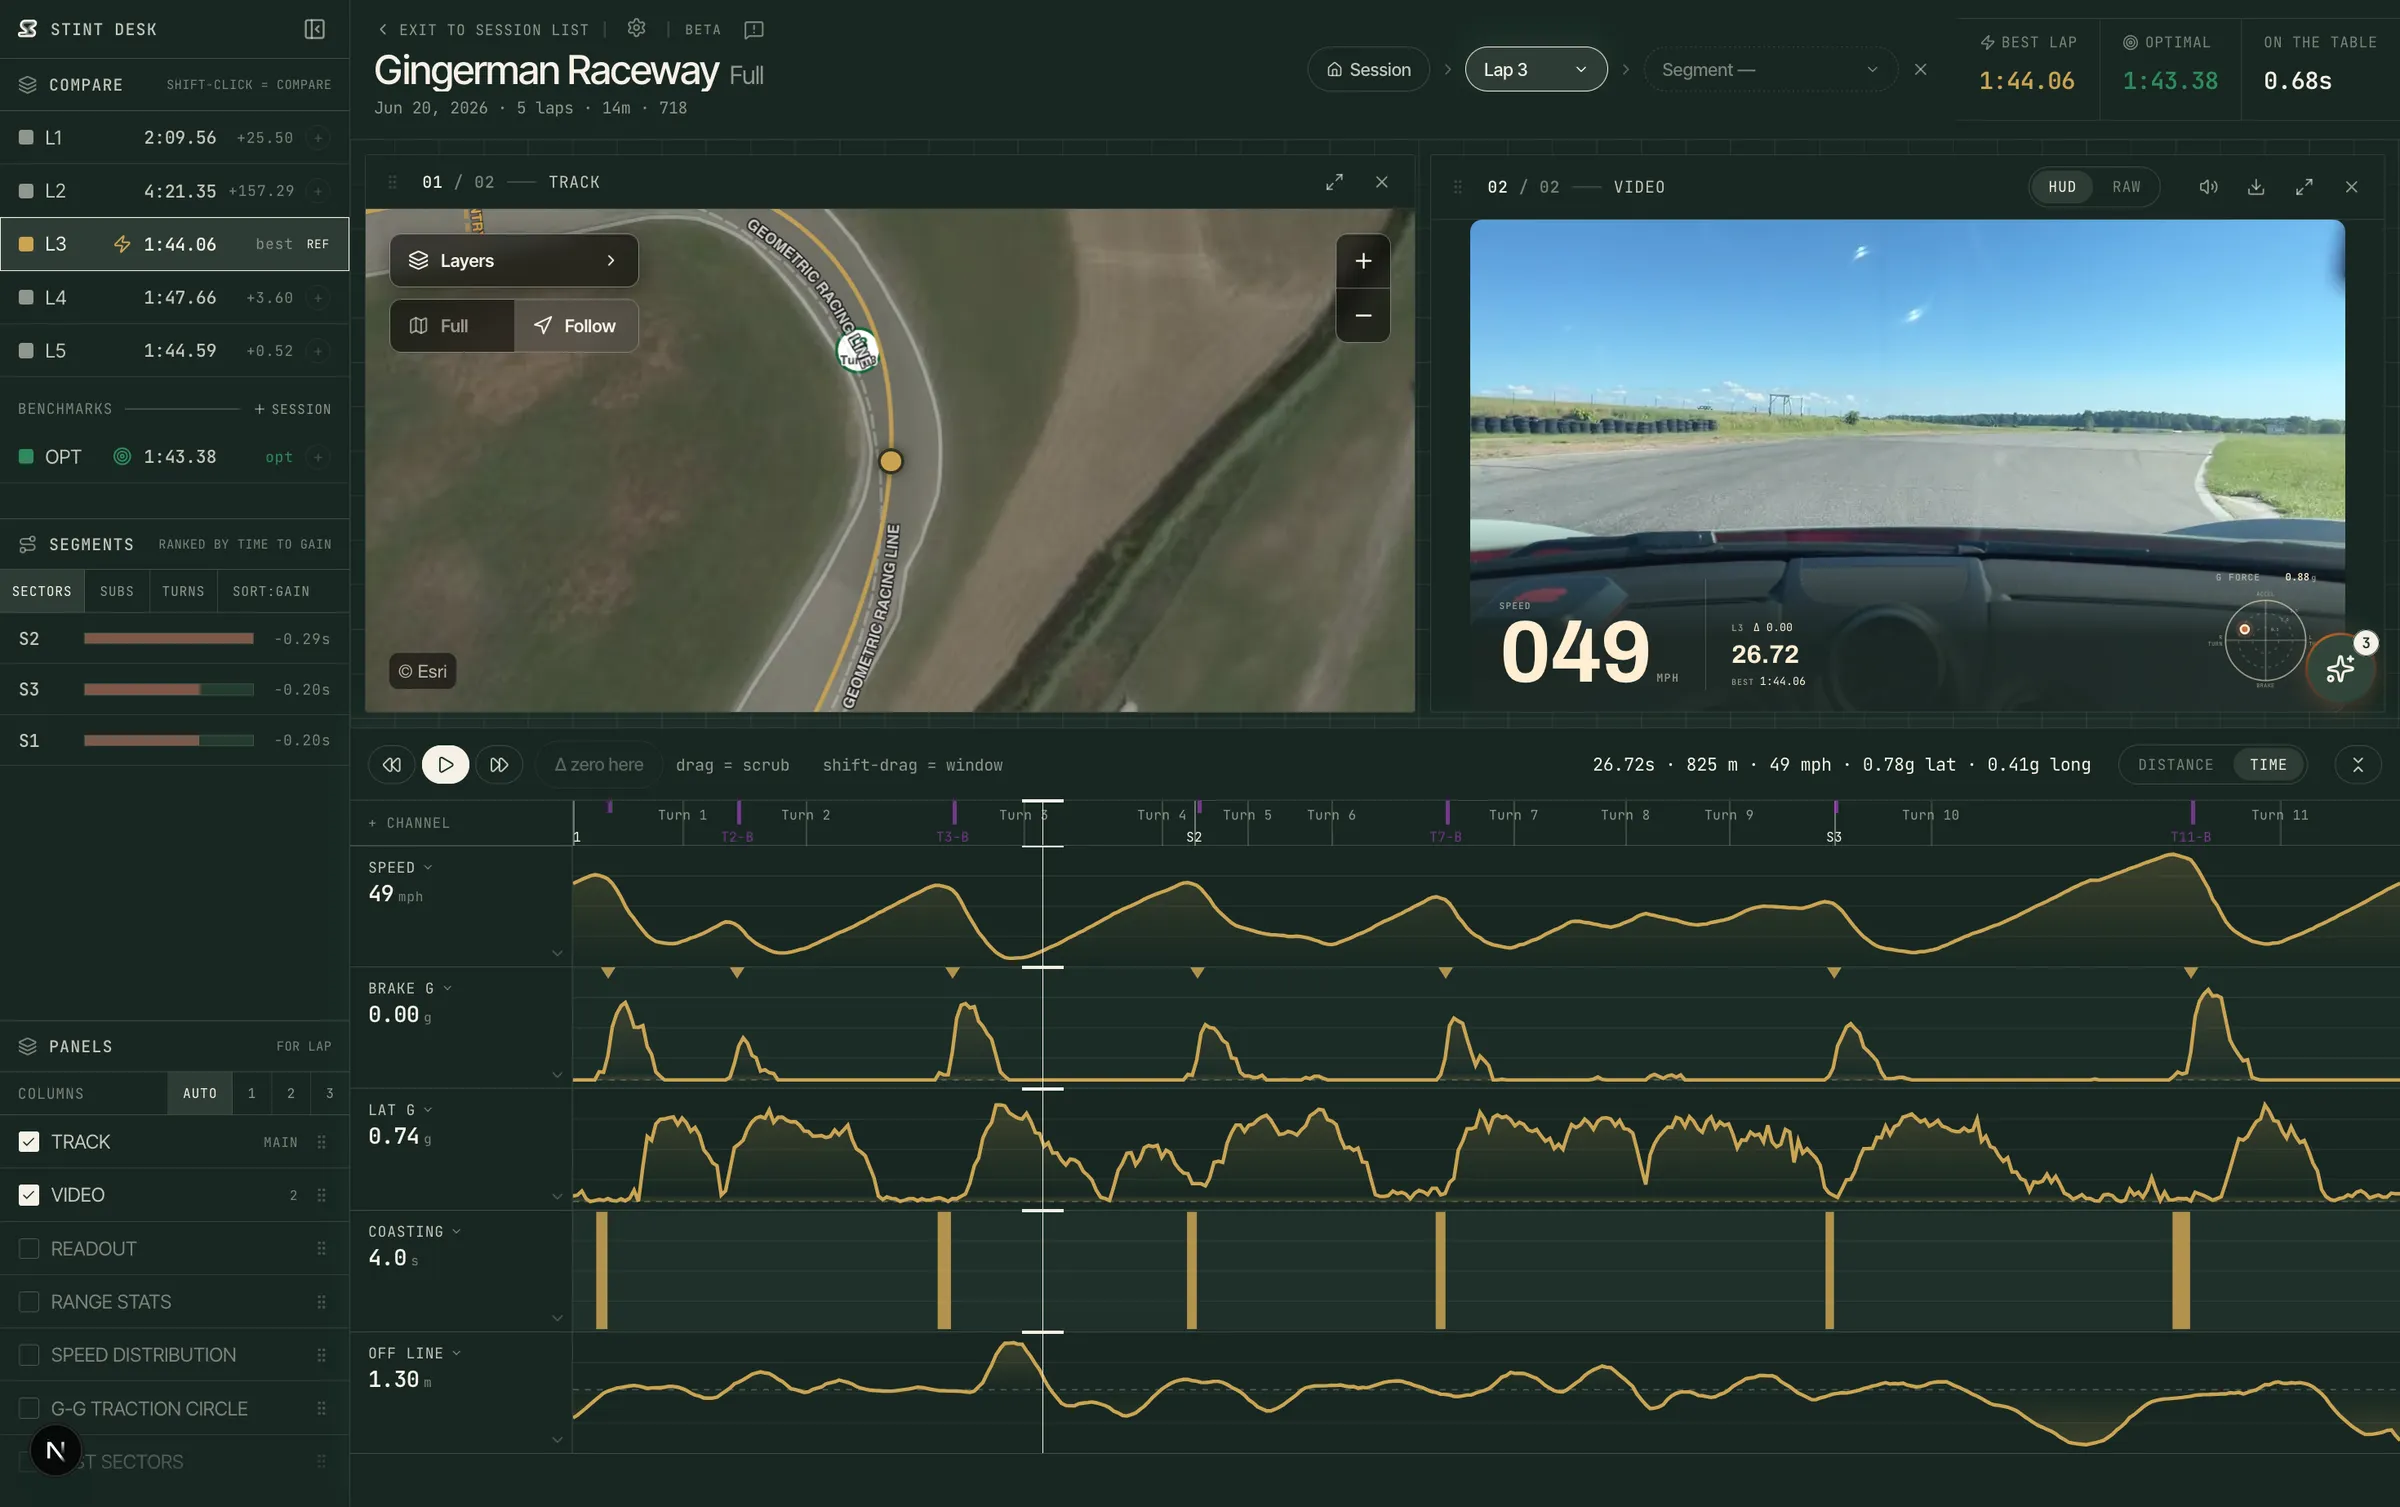Open the SPEED channel dropdown
Image resolution: width=2400 pixels, height=1507 pixels.
(400, 868)
